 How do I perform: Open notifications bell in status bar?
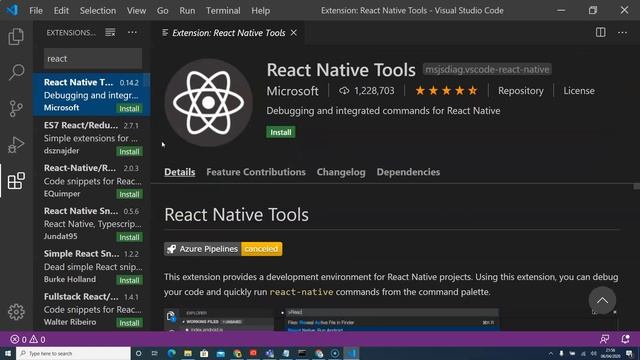coord(625,339)
